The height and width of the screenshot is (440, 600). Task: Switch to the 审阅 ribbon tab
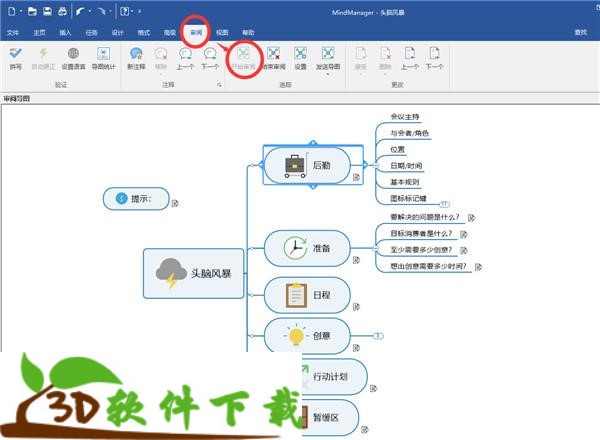(x=196, y=33)
